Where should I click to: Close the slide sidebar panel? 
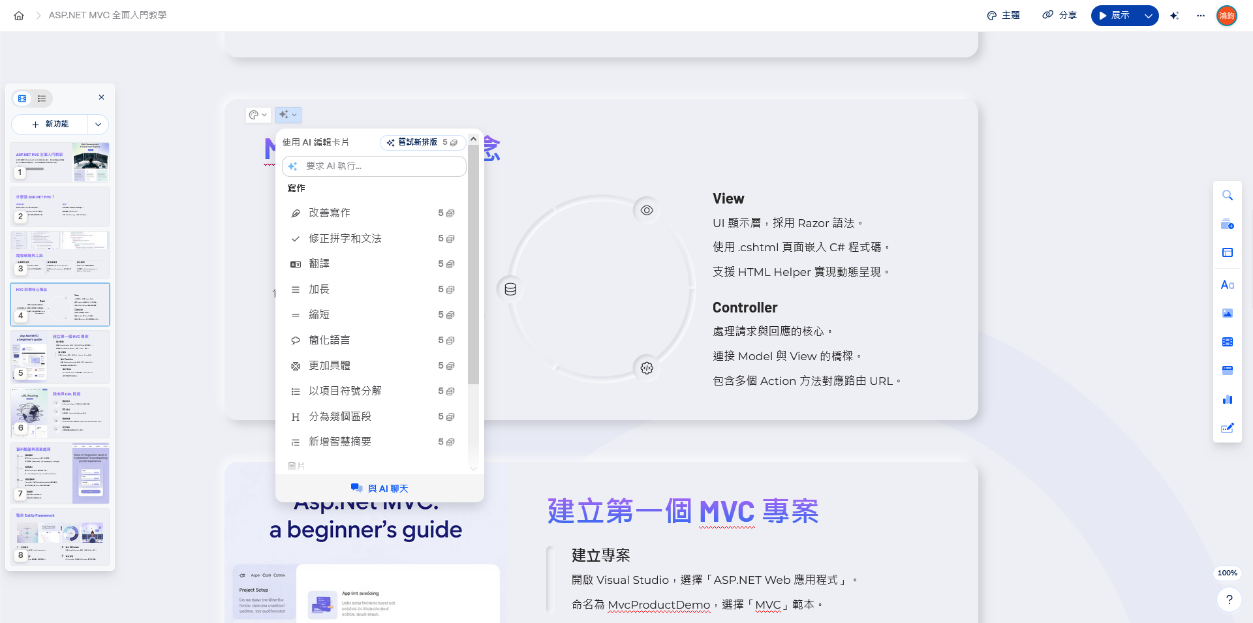(101, 97)
